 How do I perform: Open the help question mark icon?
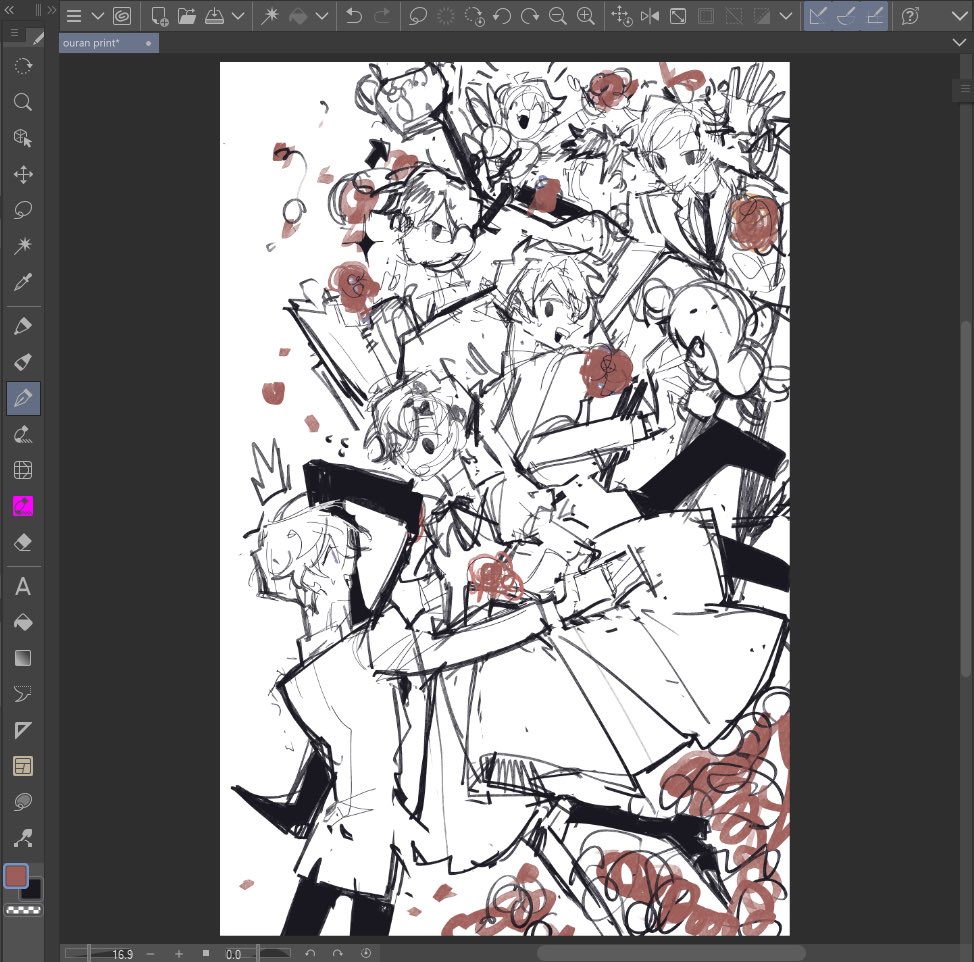[909, 16]
